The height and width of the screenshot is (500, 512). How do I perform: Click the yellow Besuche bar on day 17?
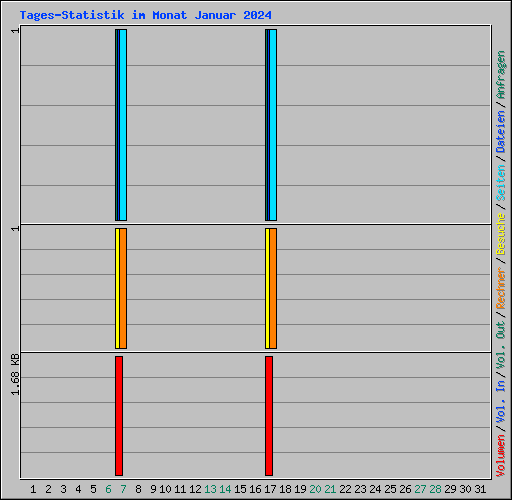[x=267, y=289]
